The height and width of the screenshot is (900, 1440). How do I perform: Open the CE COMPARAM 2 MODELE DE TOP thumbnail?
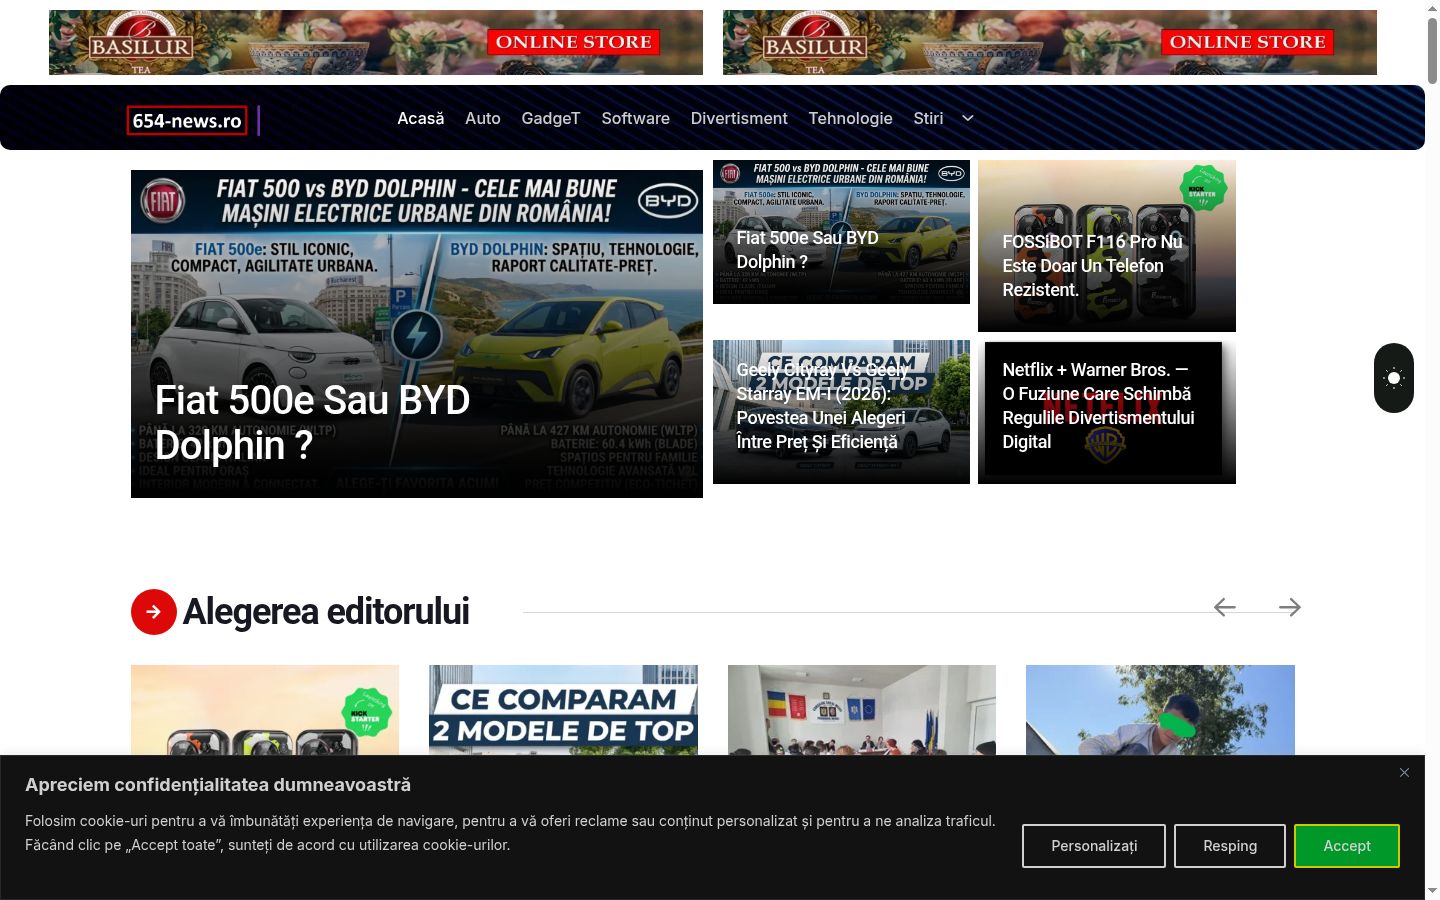tap(563, 710)
